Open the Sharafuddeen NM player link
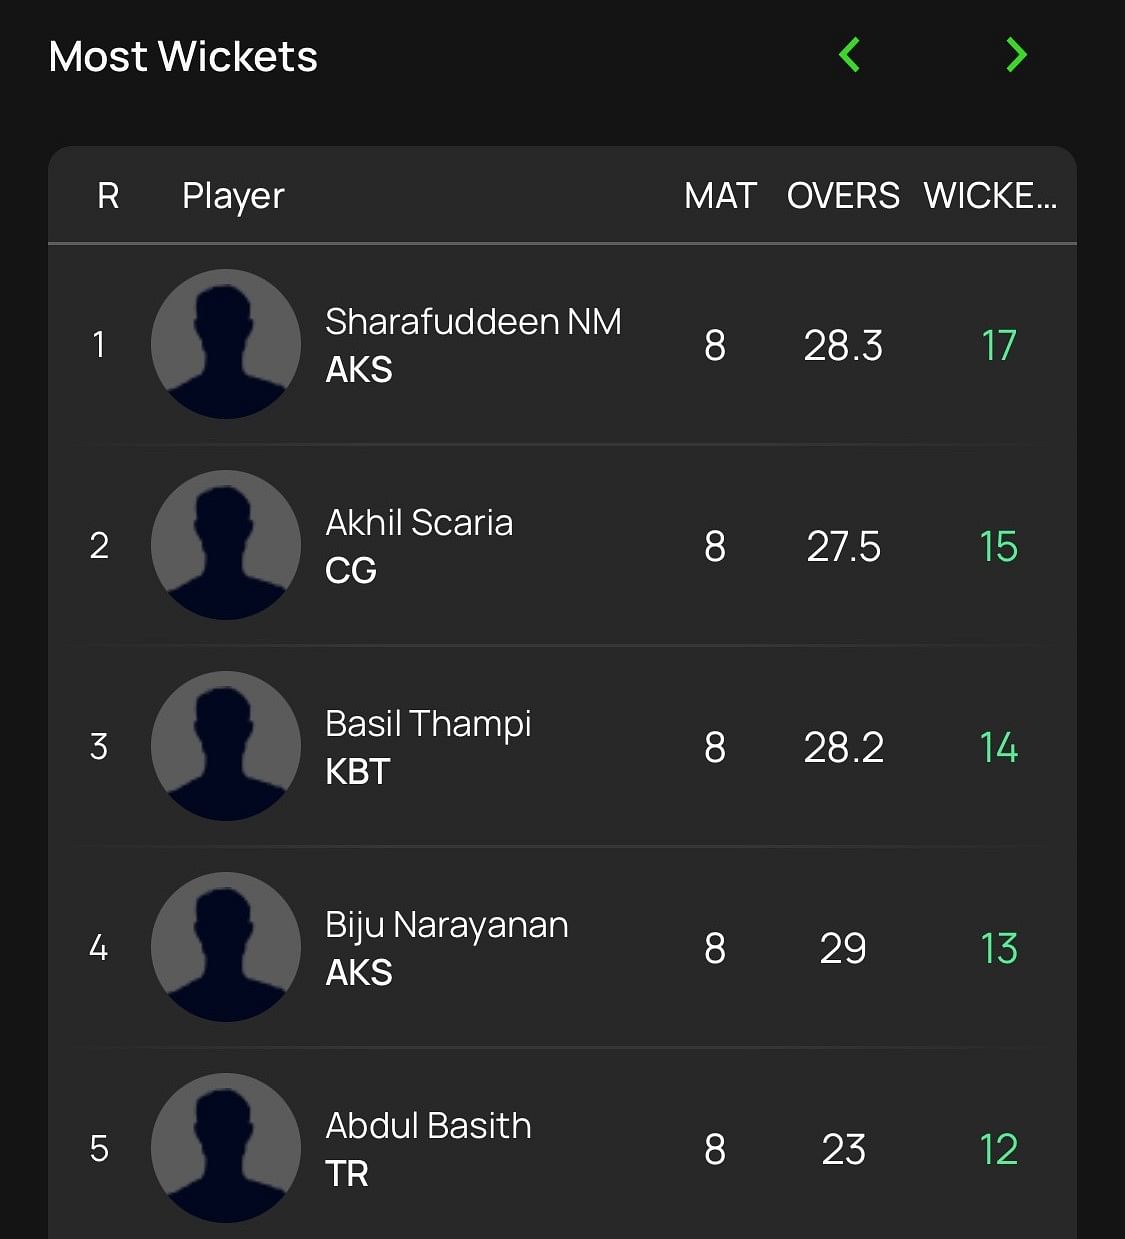1125x1239 pixels. click(473, 322)
